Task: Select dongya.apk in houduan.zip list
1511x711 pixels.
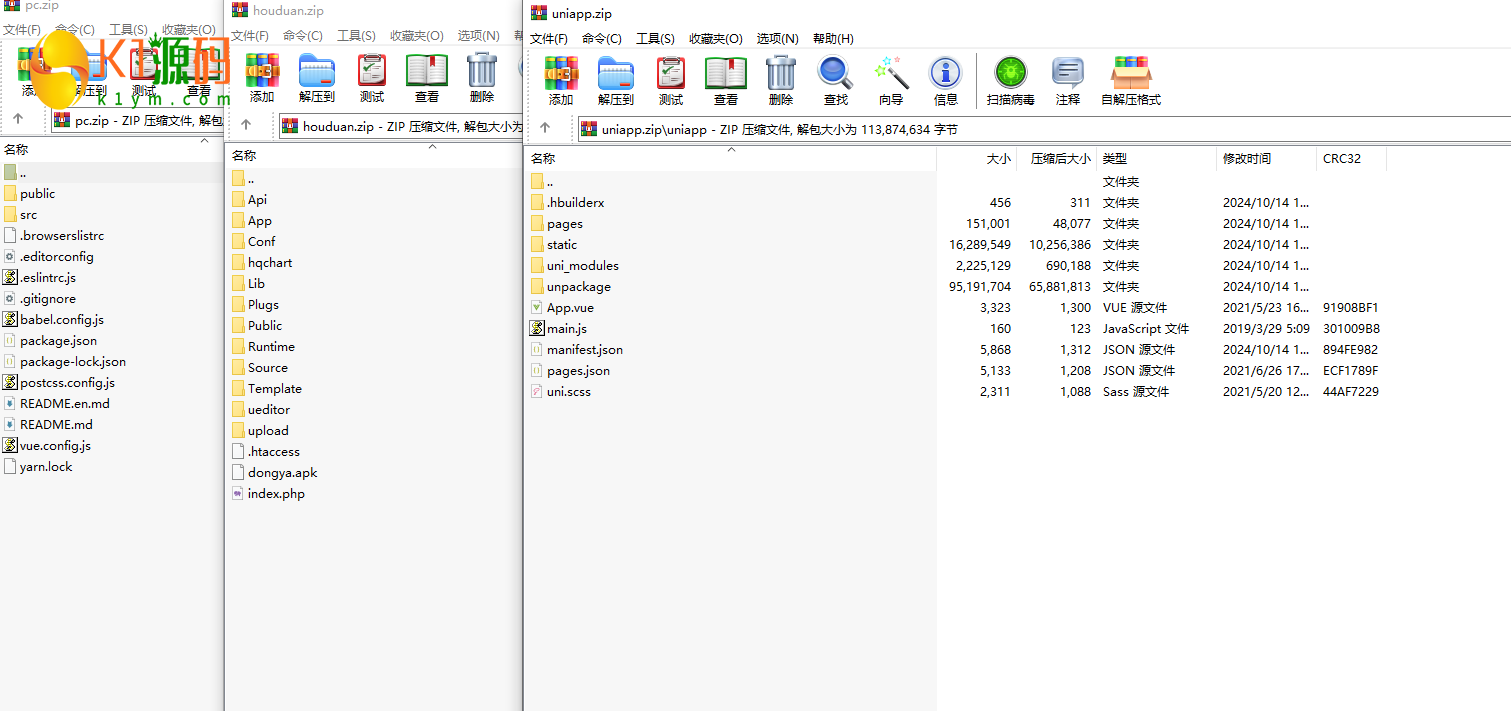Action: point(282,473)
